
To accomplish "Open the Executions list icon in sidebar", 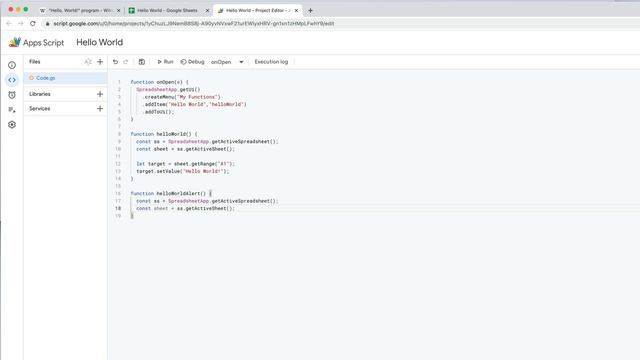I will pyautogui.click(x=12, y=109).
